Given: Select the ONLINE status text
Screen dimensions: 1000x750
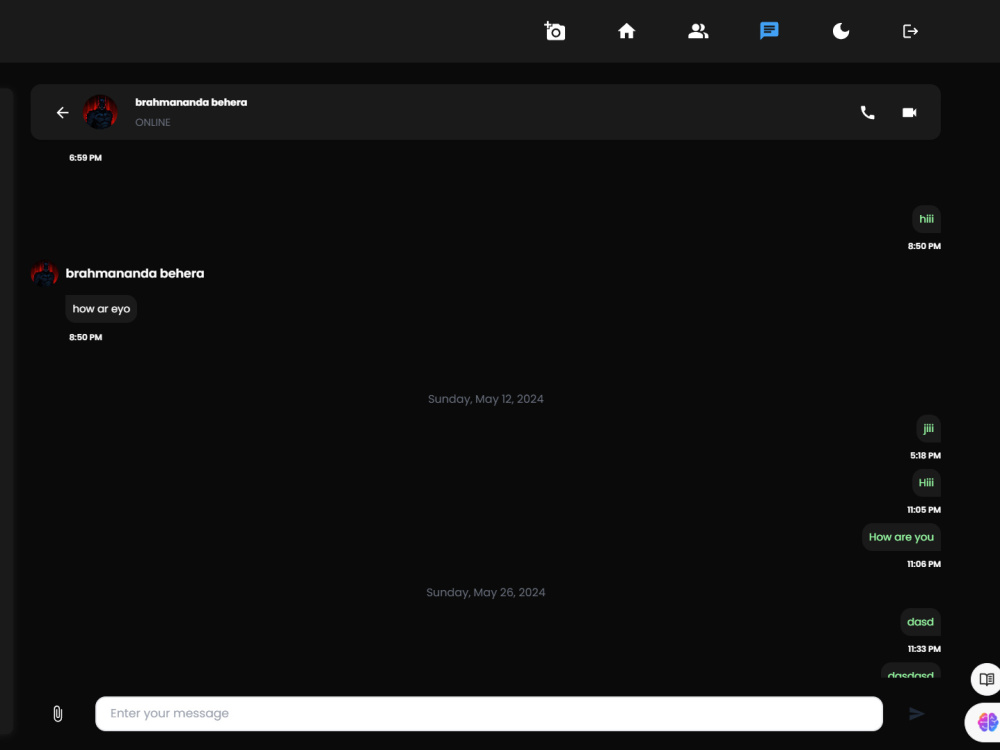Looking at the screenshot, I should (x=152, y=122).
